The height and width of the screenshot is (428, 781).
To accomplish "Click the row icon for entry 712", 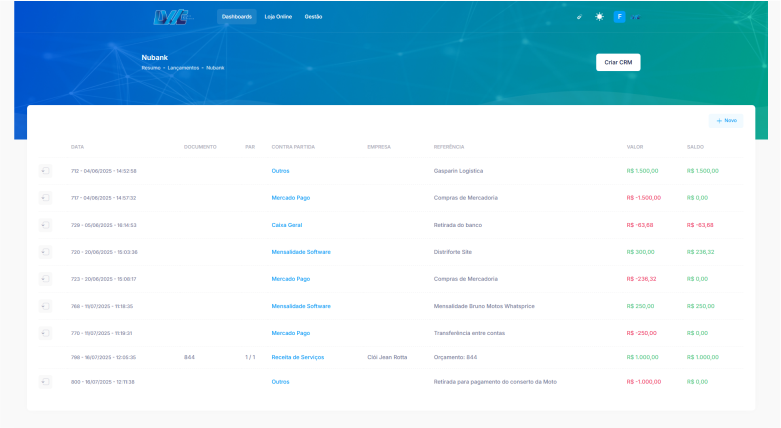I will click(45, 171).
